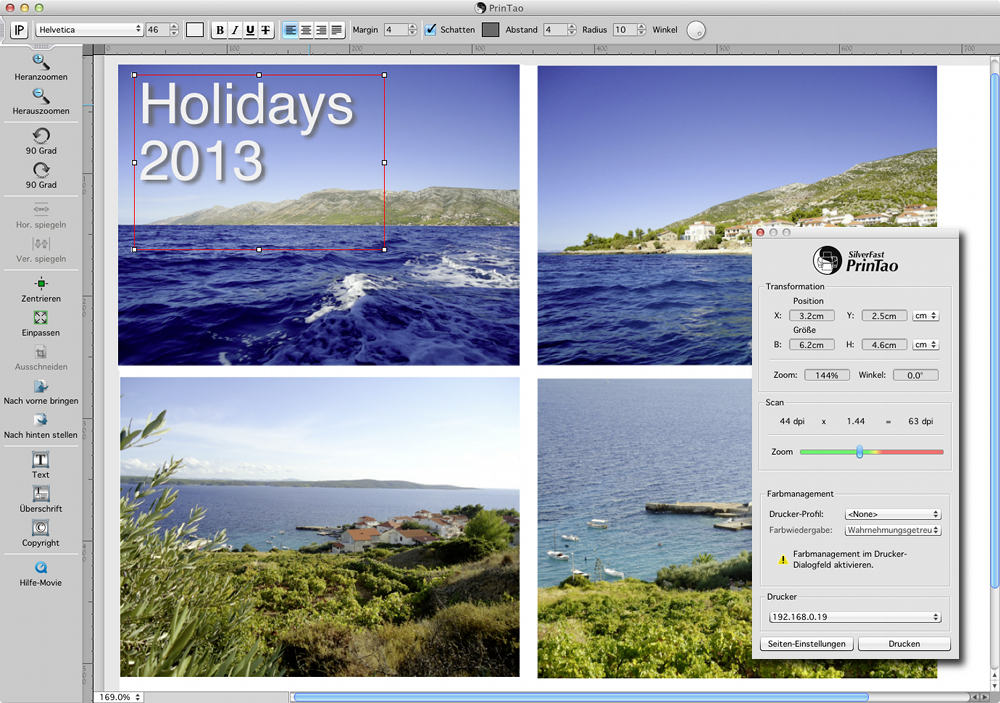Select center text alignment
The height and width of the screenshot is (703, 1000).
305,30
